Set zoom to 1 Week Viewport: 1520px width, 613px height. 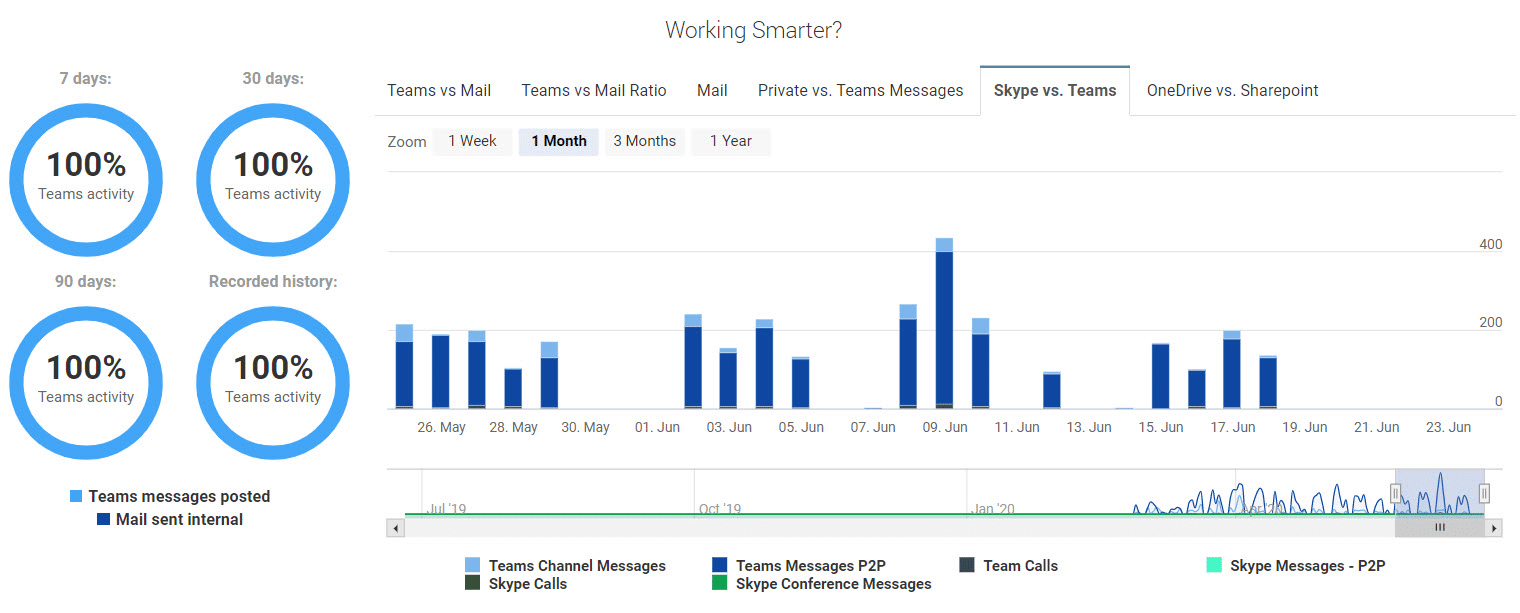point(472,142)
